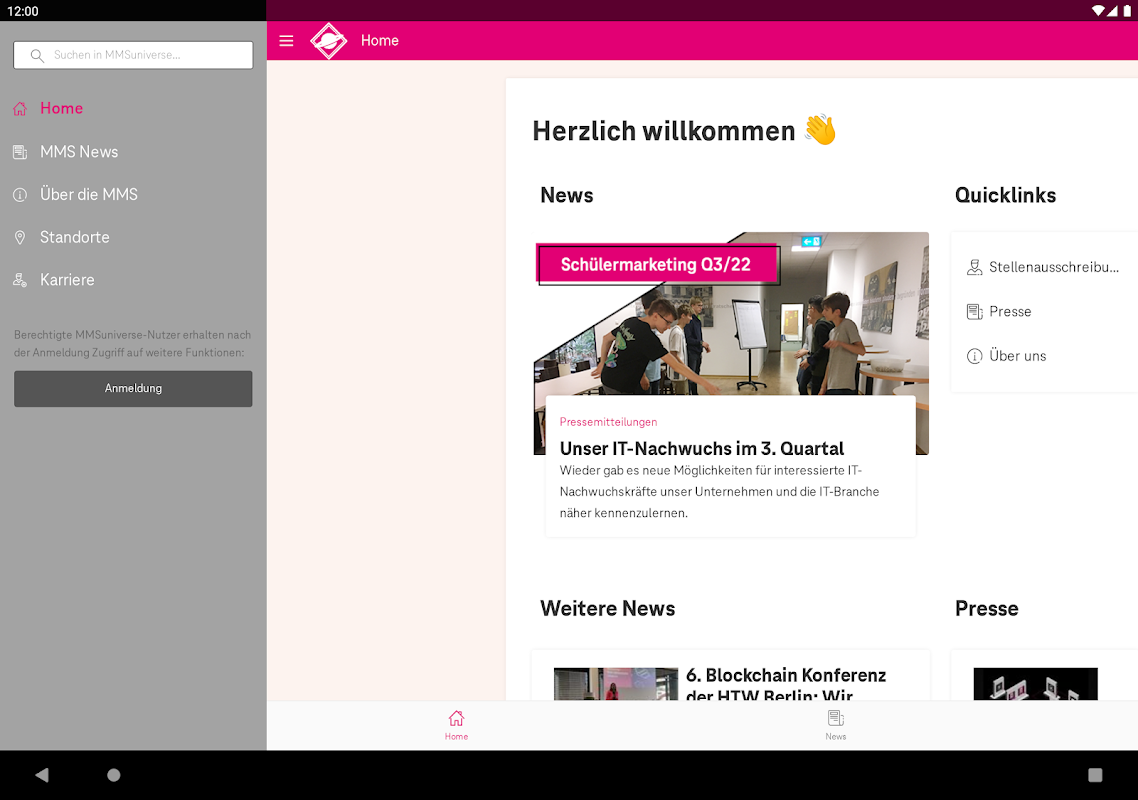Screen dimensions: 1138x800
Task: Go to Standorte in sidebar
Action: coord(75,237)
